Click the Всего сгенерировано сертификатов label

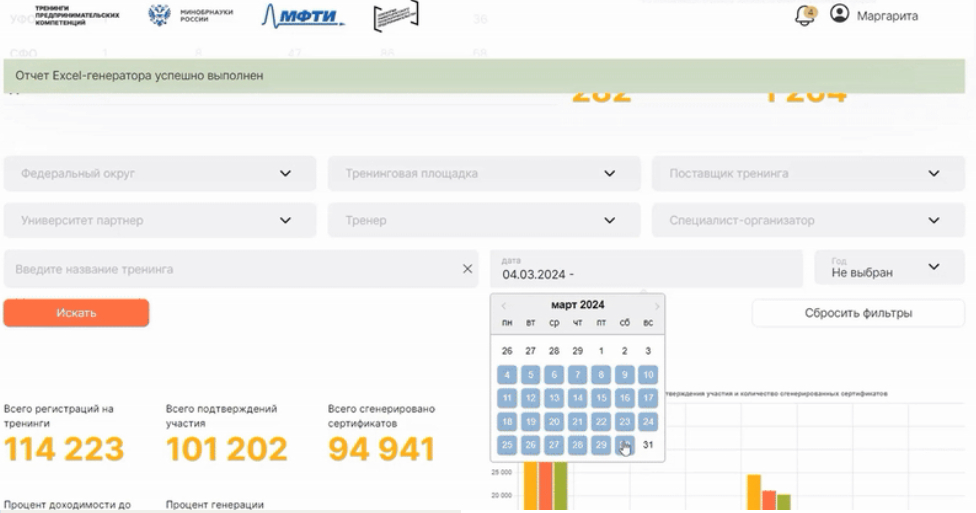(x=381, y=416)
